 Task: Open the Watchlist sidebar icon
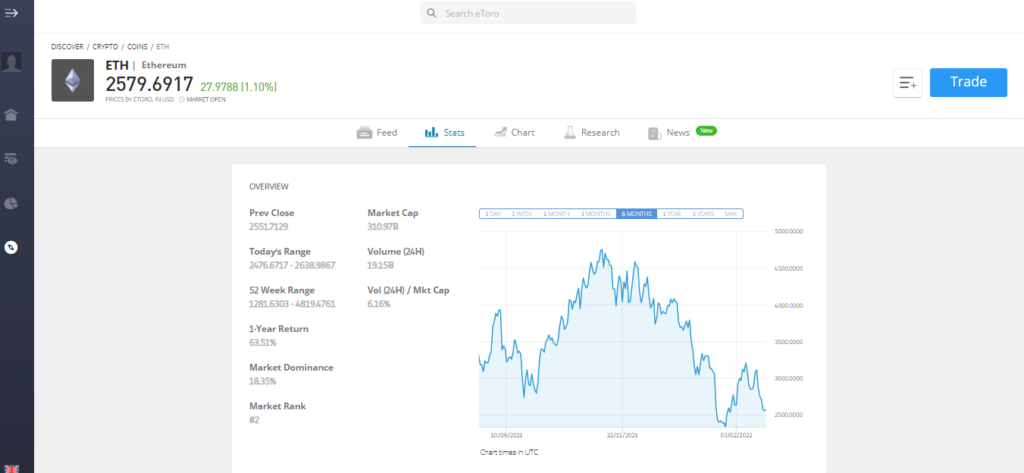coord(11,158)
